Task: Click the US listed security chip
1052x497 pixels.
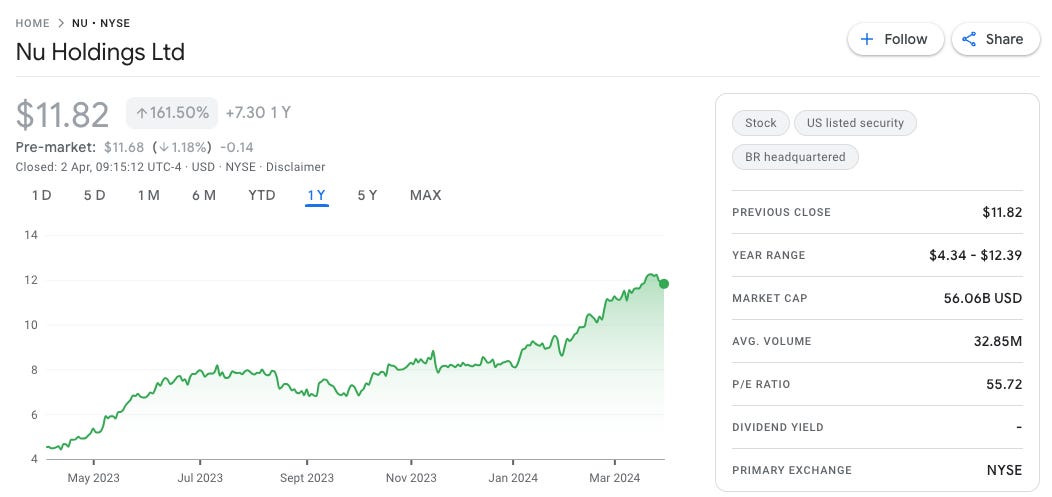Action: pos(855,123)
